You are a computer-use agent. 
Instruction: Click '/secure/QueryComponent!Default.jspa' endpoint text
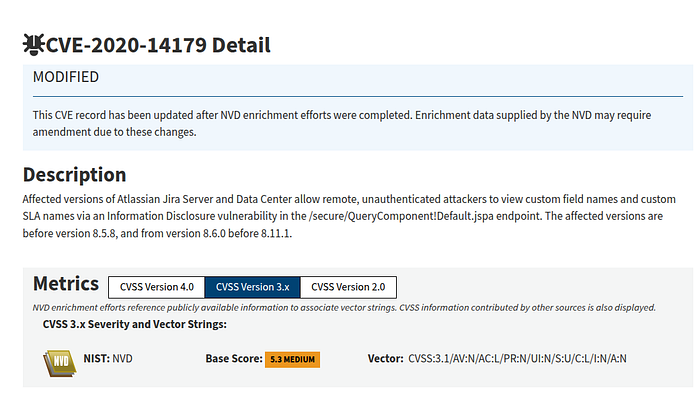(x=401, y=216)
